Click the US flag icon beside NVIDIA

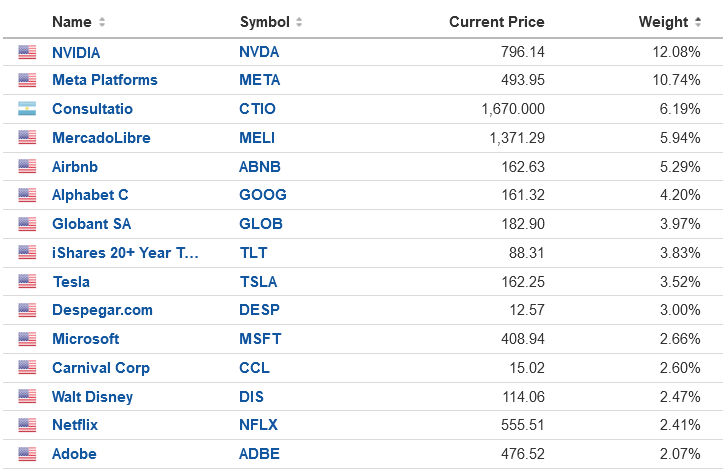coord(26,52)
